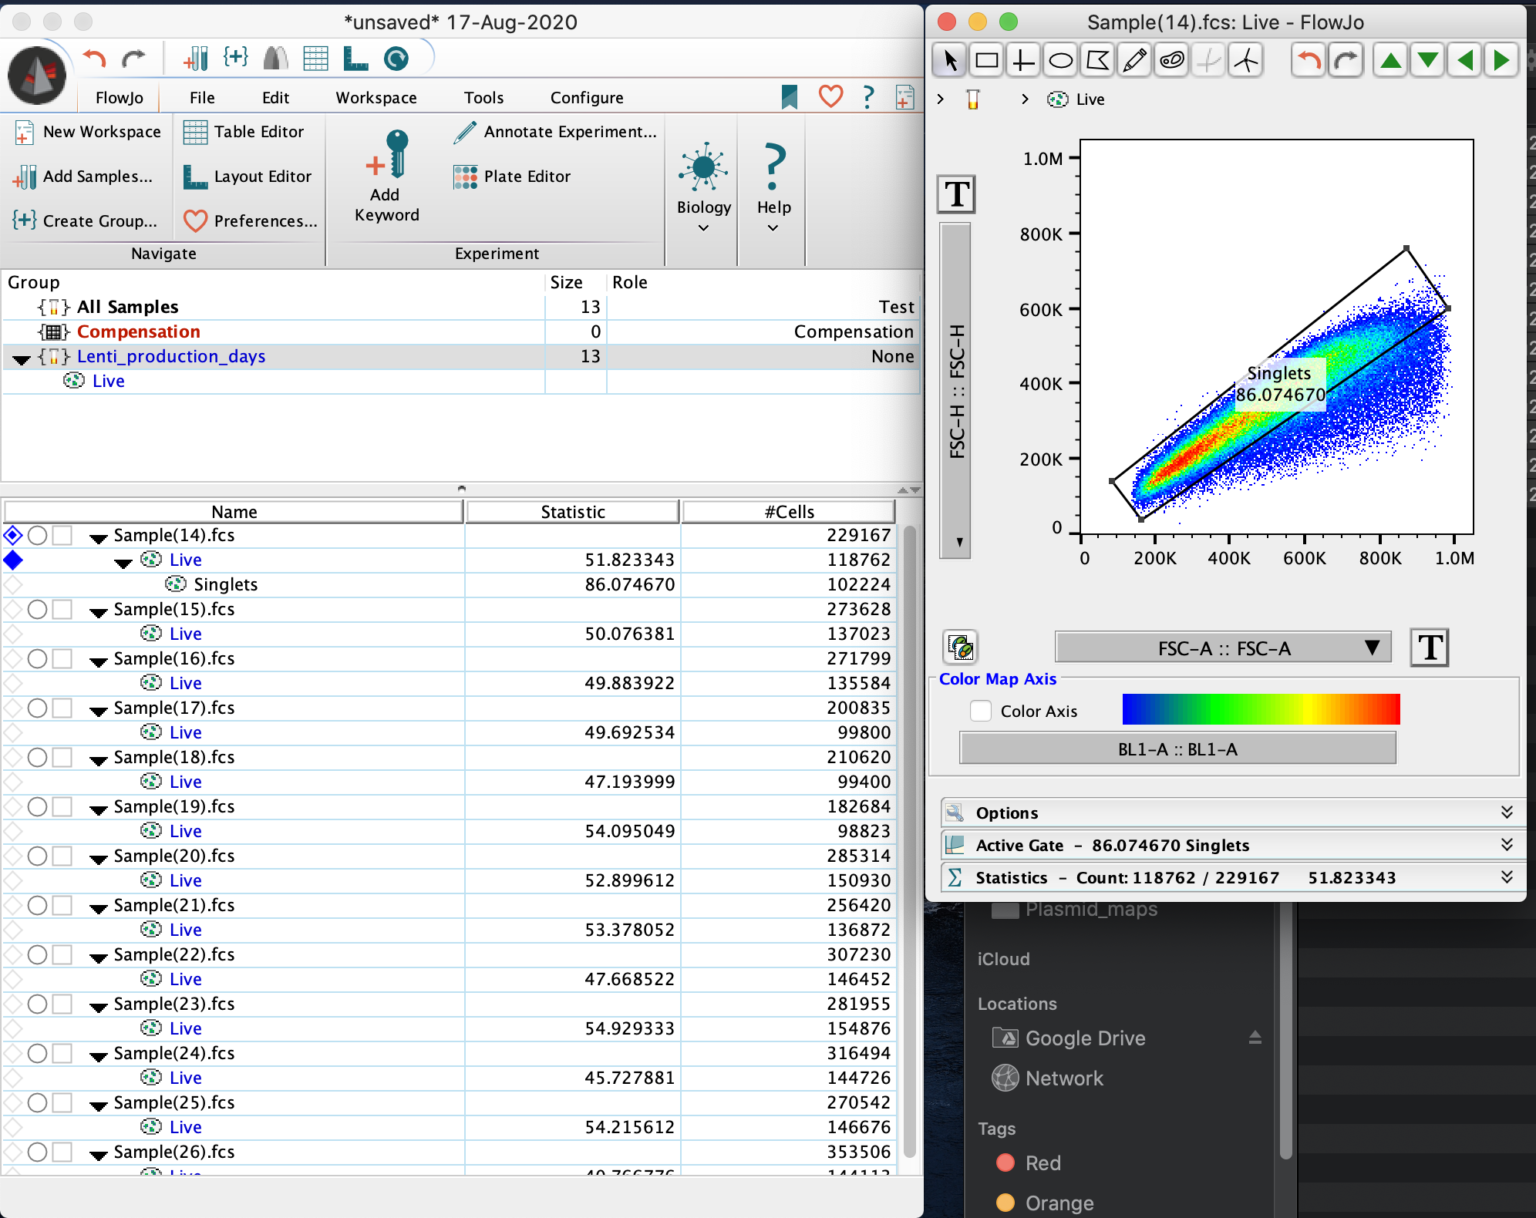Go to previous sample with green up arrow

pos(1391,61)
